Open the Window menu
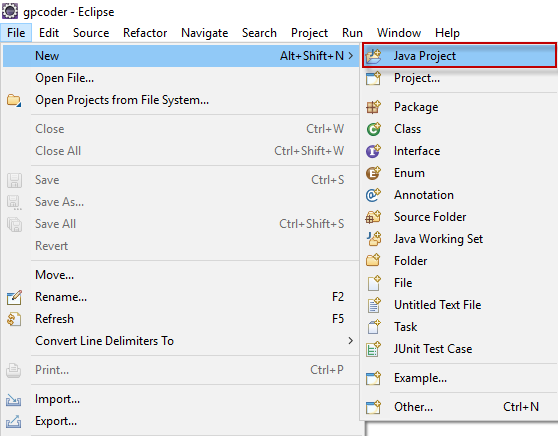Viewport: 558px width, 436px height. coord(399,33)
